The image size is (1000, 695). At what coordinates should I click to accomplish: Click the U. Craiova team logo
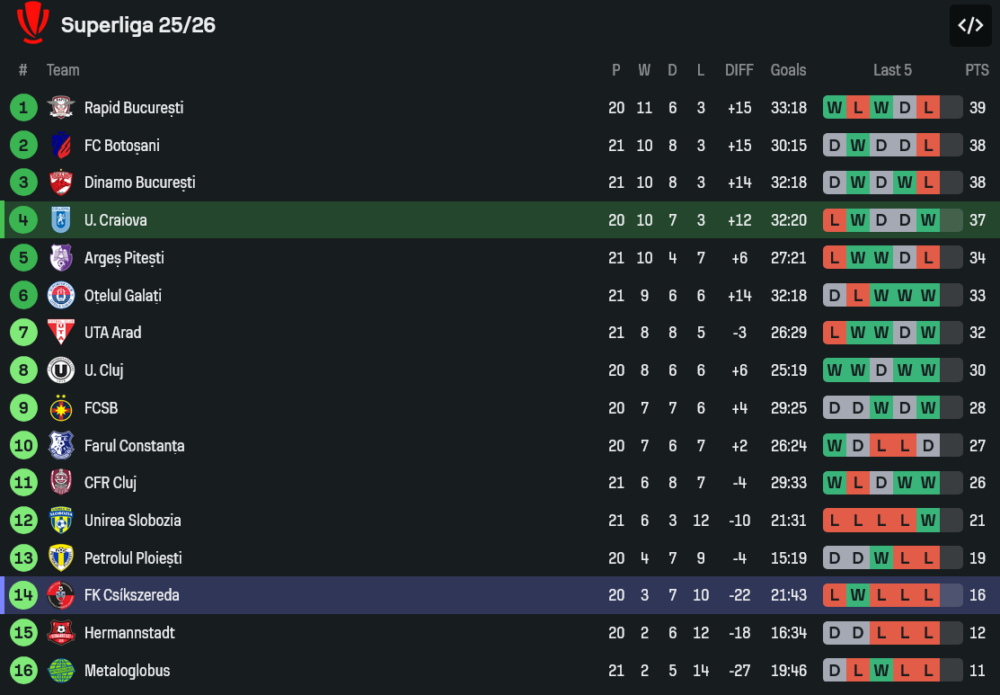click(x=61, y=220)
